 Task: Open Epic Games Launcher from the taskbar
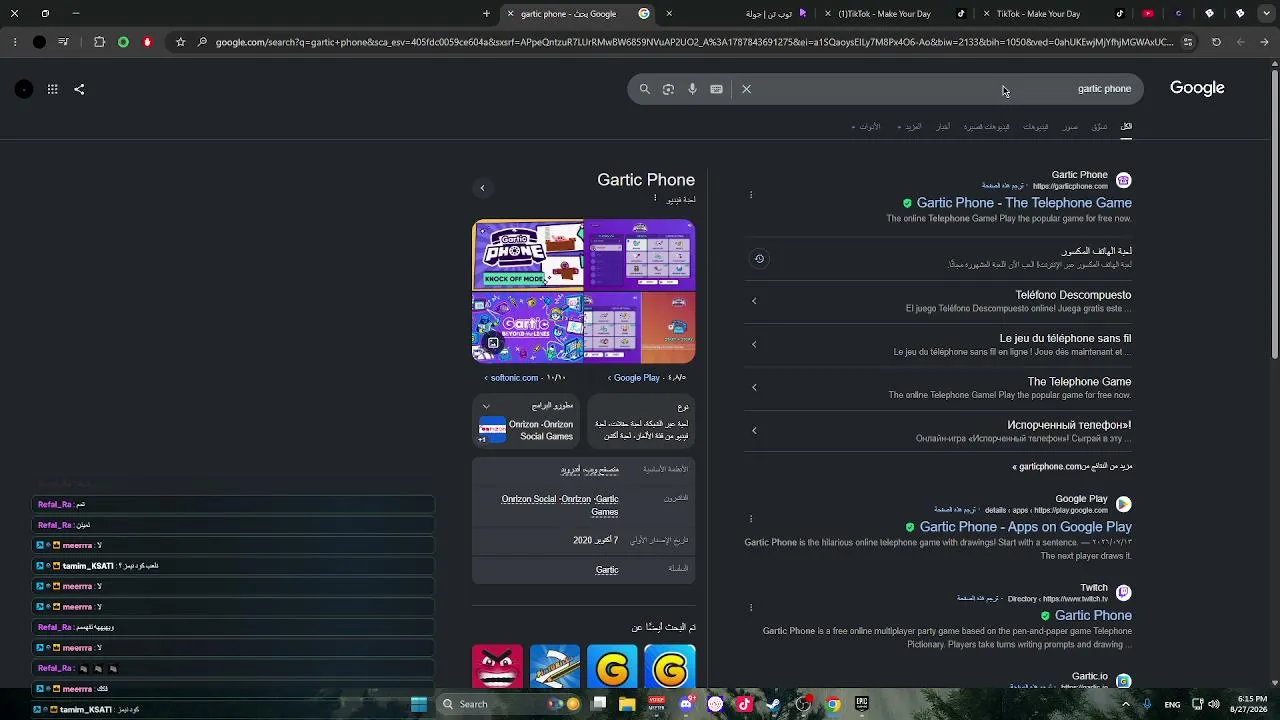click(861, 704)
